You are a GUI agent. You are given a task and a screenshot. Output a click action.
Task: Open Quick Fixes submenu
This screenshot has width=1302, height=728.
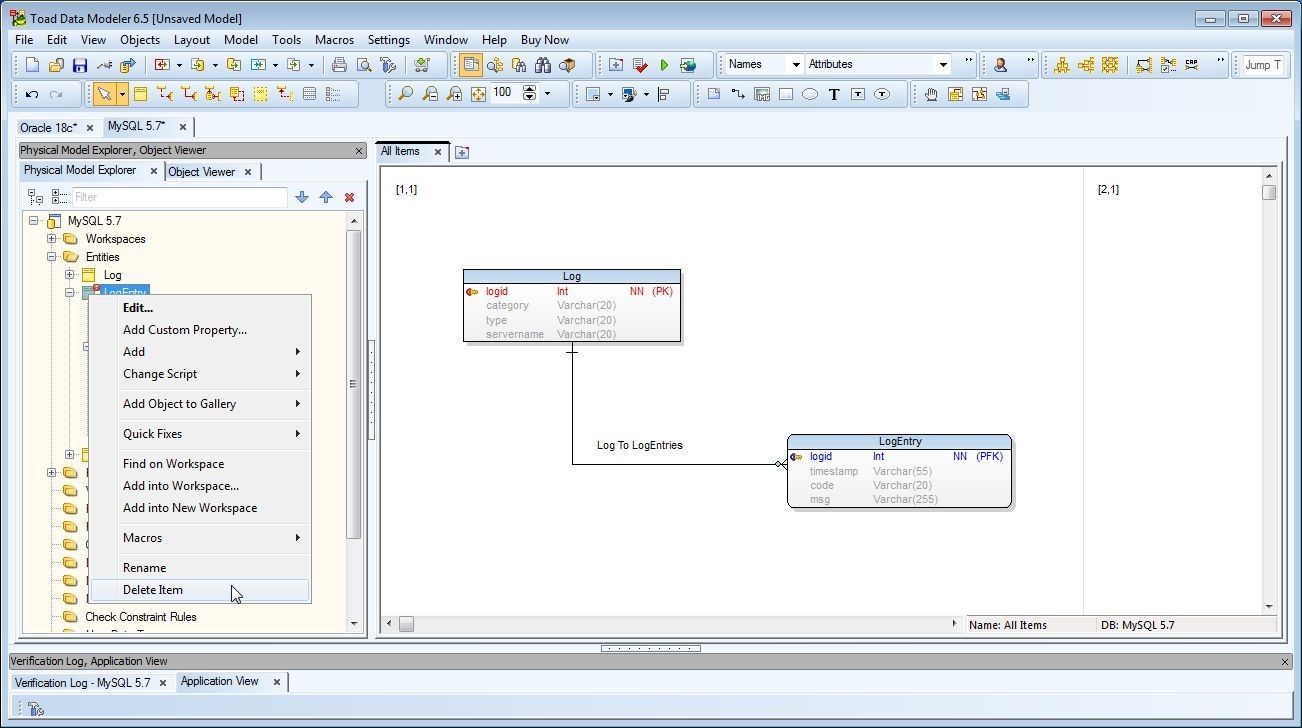[200, 434]
